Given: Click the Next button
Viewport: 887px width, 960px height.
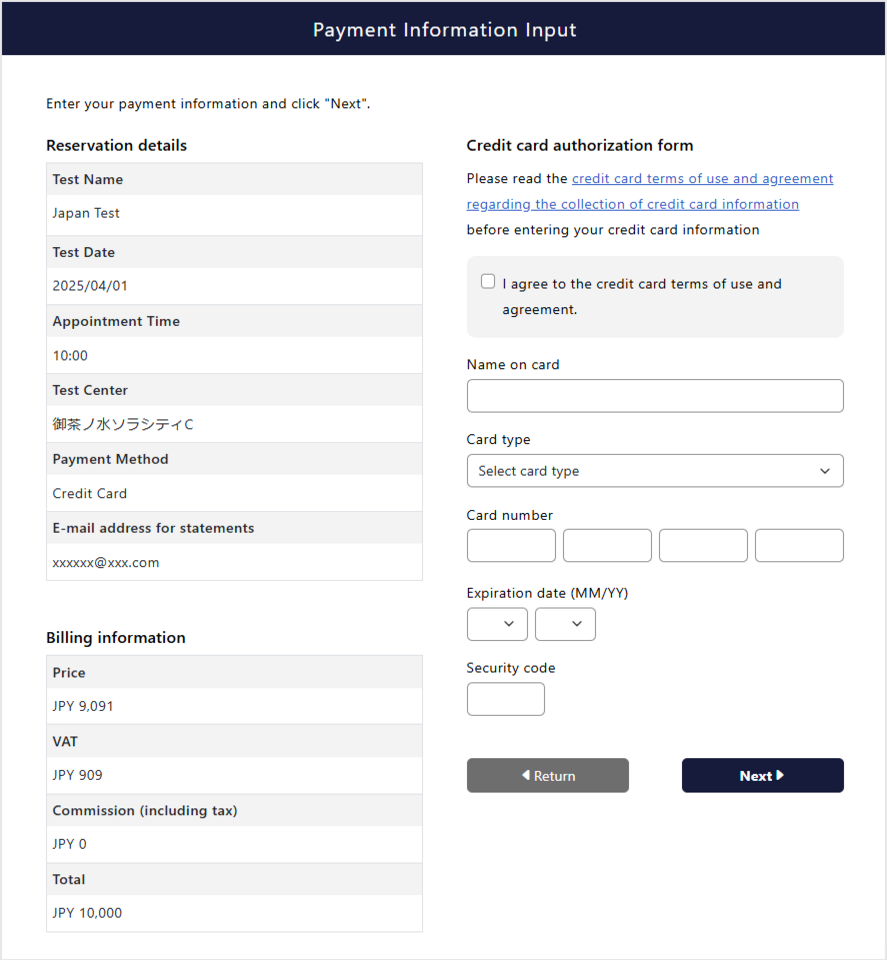Looking at the screenshot, I should (762, 775).
